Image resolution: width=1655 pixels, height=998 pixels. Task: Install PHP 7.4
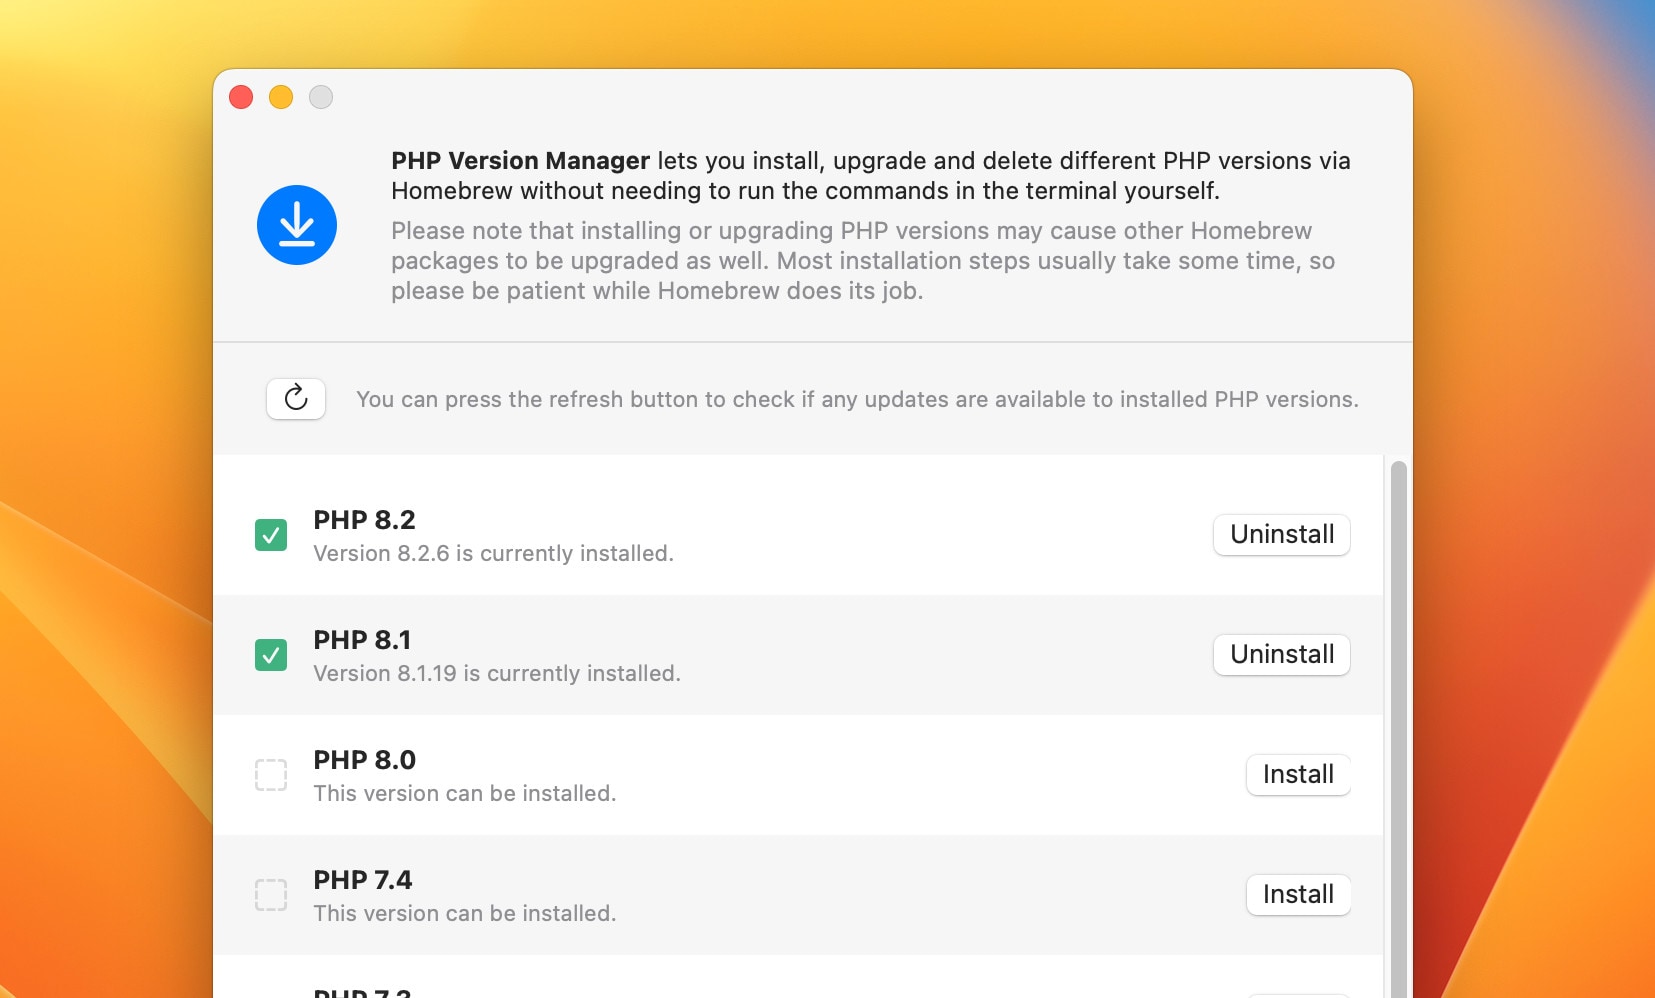[1298, 895]
